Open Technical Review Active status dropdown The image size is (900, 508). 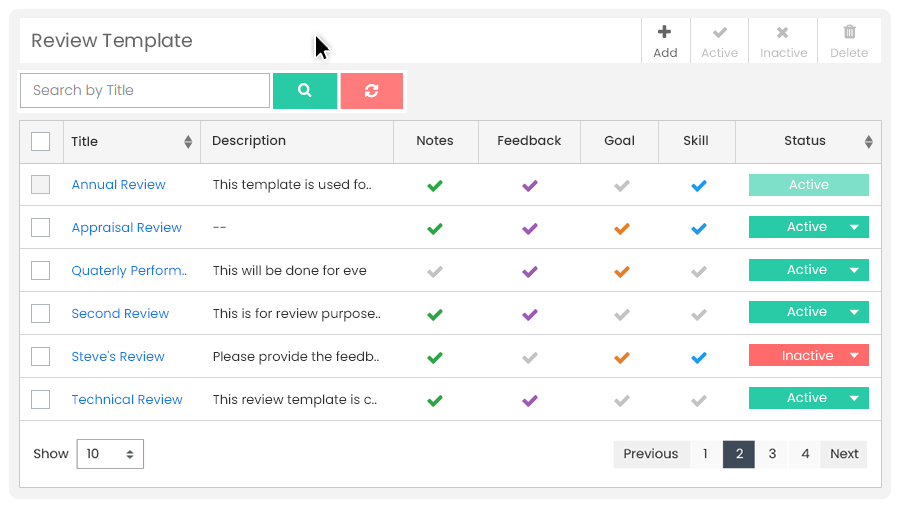click(x=808, y=398)
